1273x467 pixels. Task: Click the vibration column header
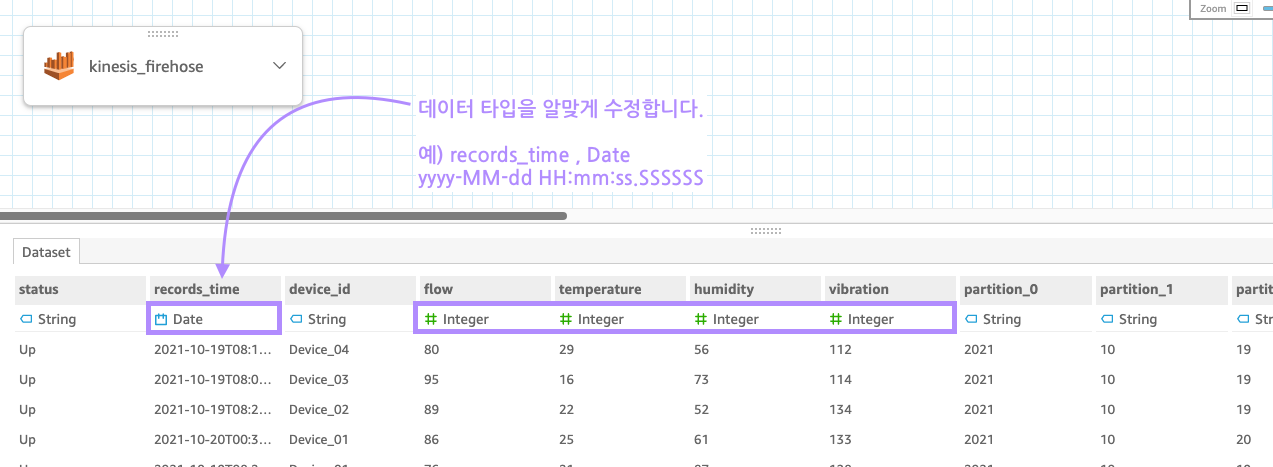tap(890, 289)
